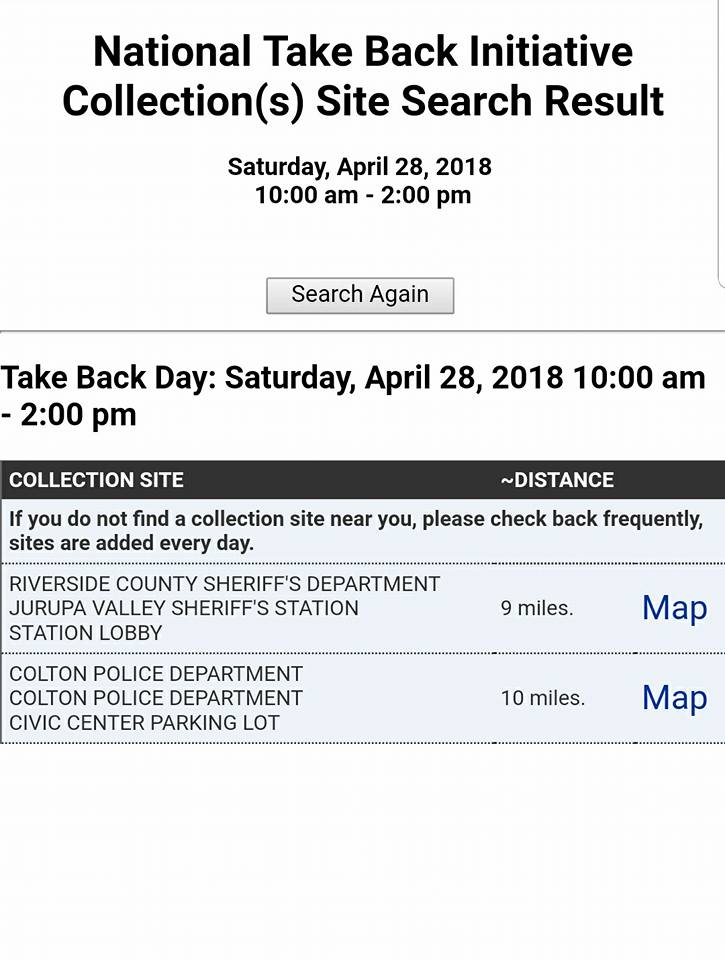725x960 pixels.
Task: Click the Search Again button
Action: coord(360,295)
